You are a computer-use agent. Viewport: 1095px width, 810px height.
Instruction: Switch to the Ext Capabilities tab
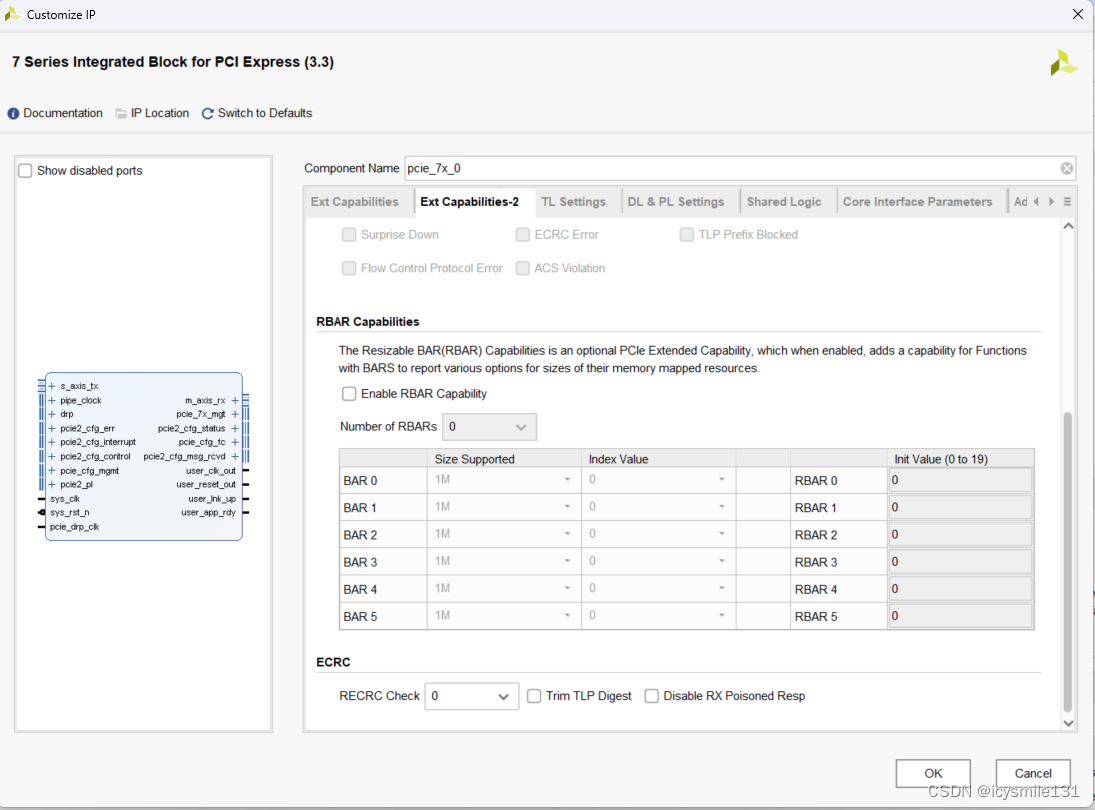pos(355,202)
